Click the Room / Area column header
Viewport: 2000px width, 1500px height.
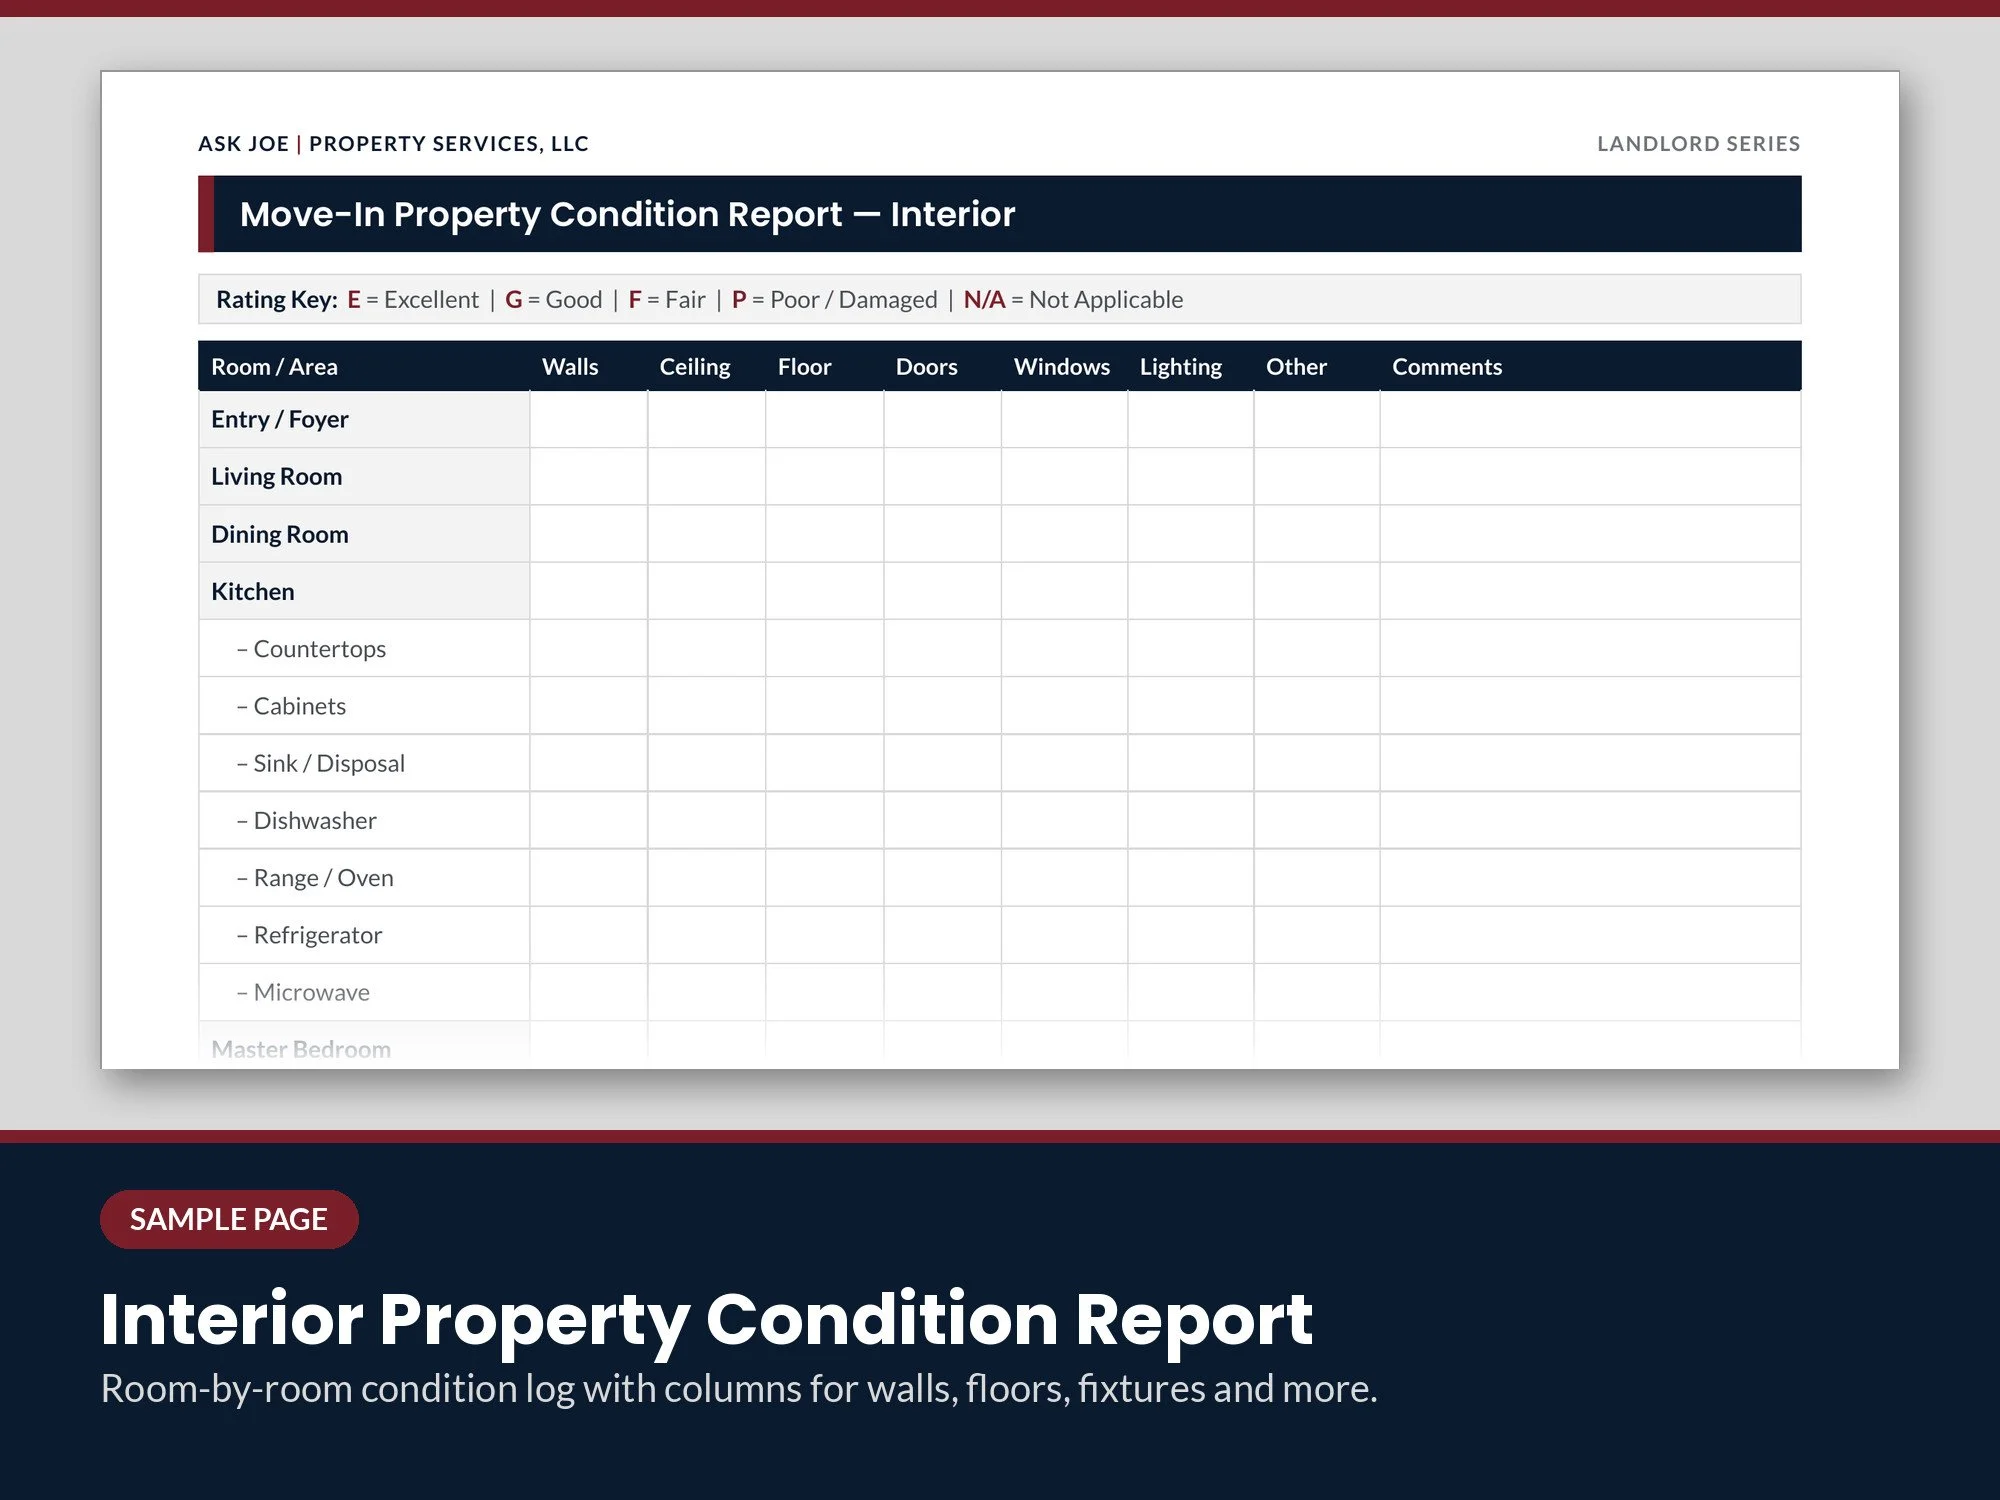[274, 366]
